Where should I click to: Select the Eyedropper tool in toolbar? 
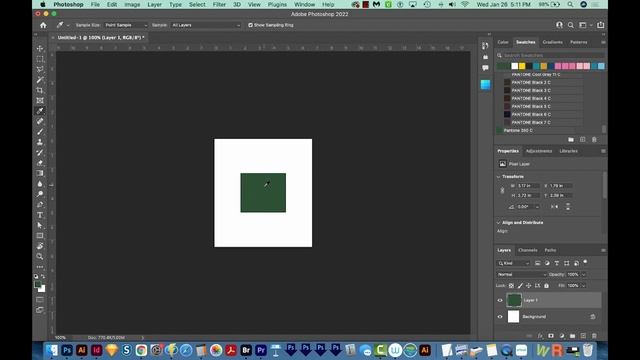(x=40, y=111)
